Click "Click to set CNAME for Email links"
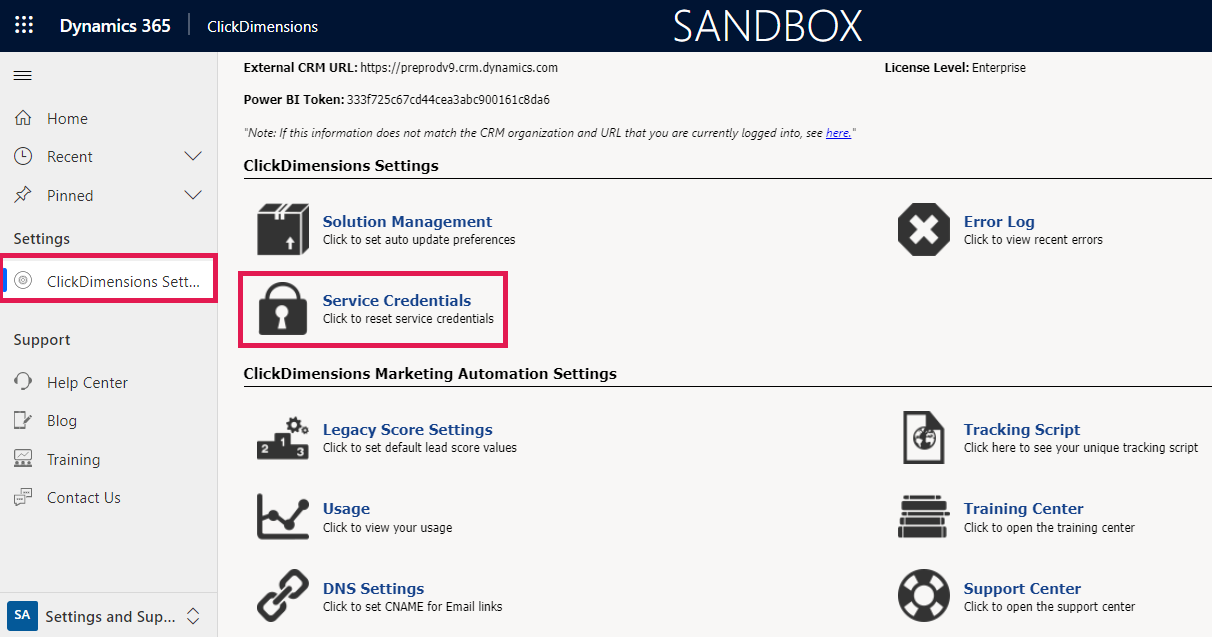 [x=413, y=607]
